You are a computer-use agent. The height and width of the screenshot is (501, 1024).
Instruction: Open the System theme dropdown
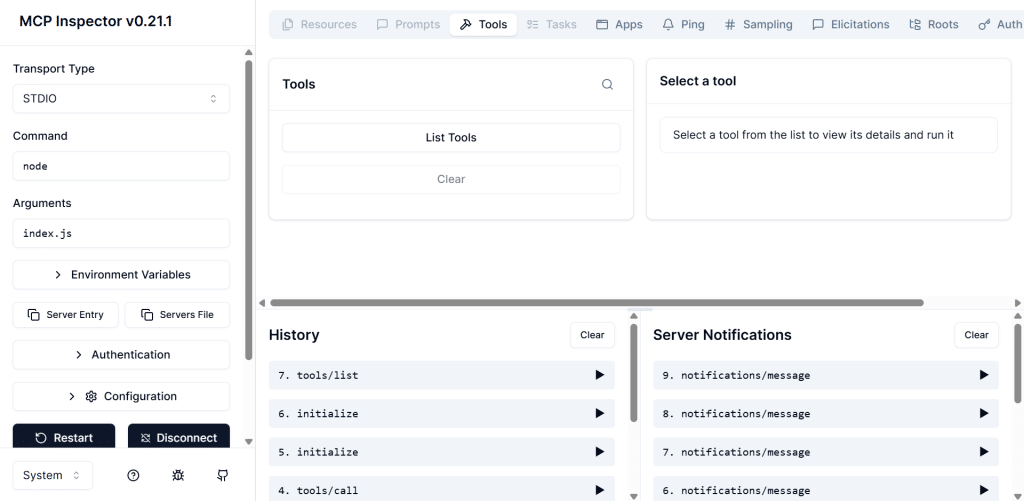click(x=52, y=476)
